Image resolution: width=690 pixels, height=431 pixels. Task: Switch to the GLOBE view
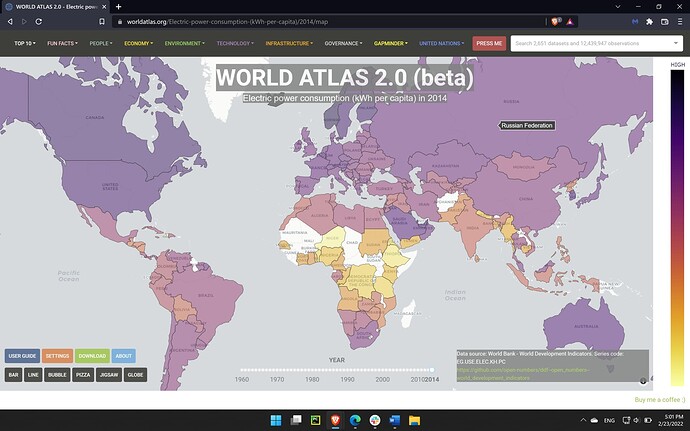pos(135,375)
